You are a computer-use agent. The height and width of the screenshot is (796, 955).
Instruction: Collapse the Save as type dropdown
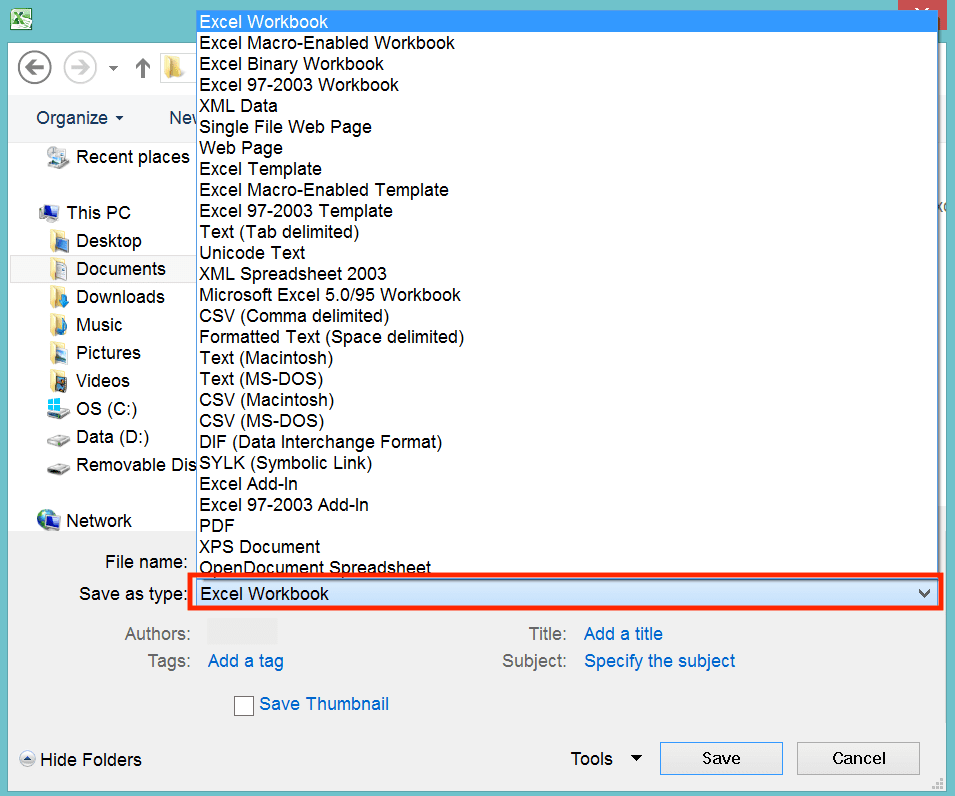[x=924, y=593]
